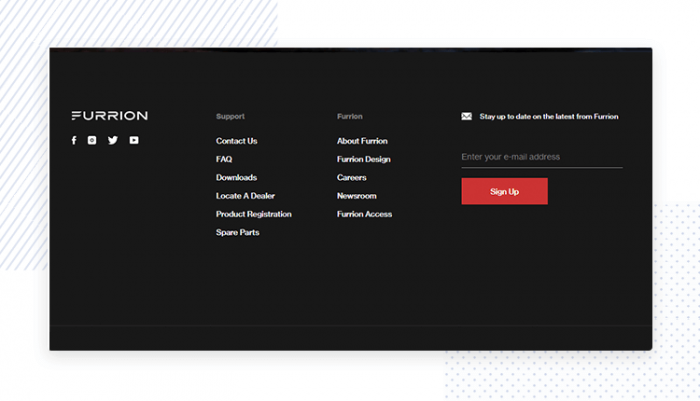Open About Furrion page
700x401 pixels.
click(362, 141)
